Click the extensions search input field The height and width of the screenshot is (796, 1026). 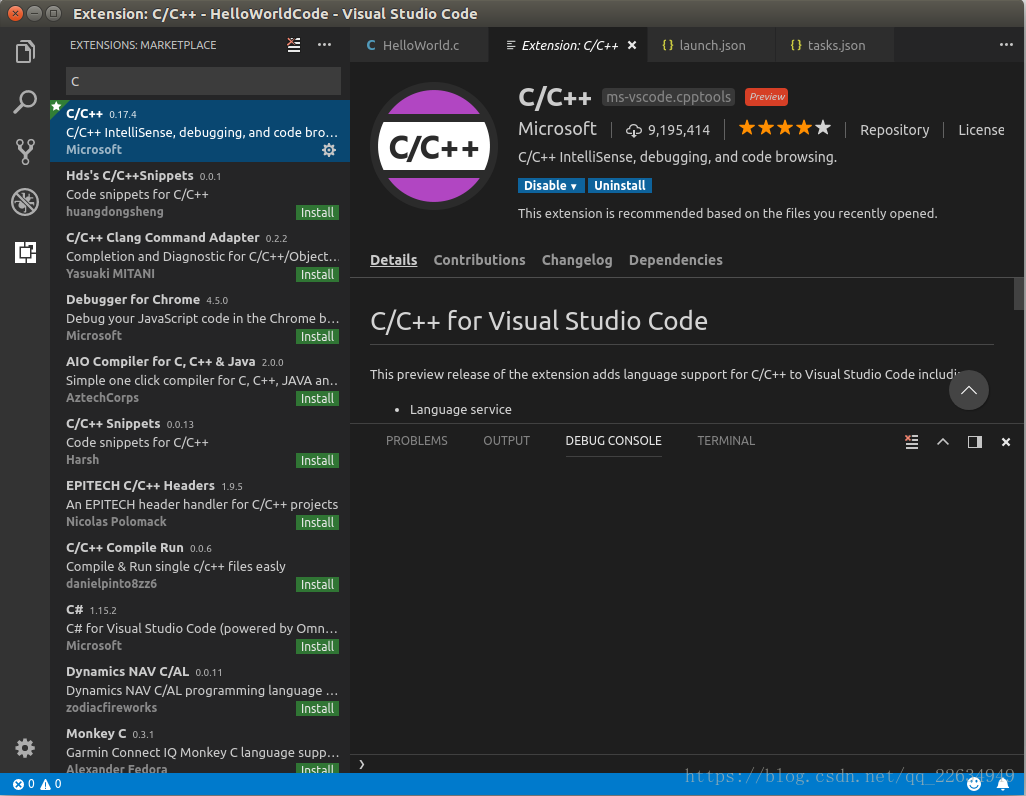[x=203, y=81]
